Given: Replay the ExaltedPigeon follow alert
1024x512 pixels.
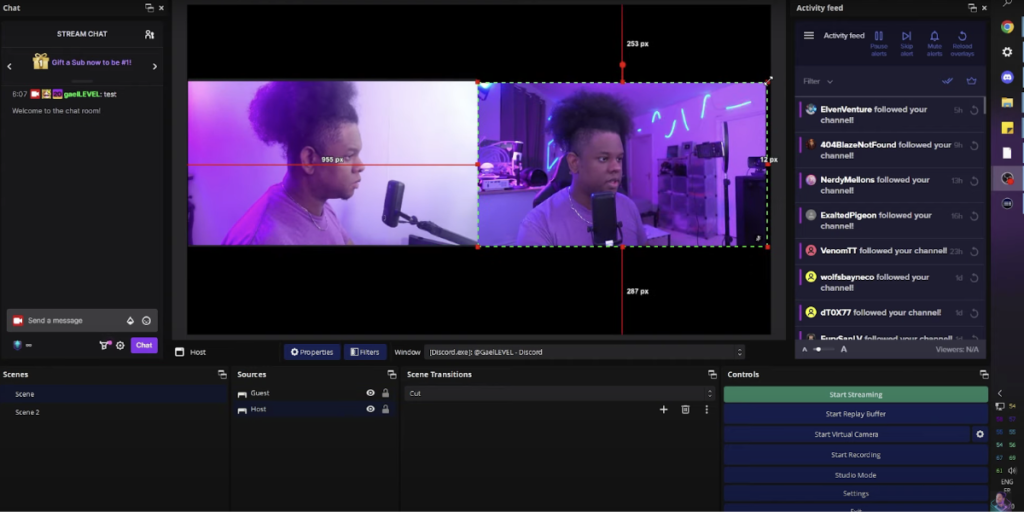Looking at the screenshot, I should (x=974, y=216).
